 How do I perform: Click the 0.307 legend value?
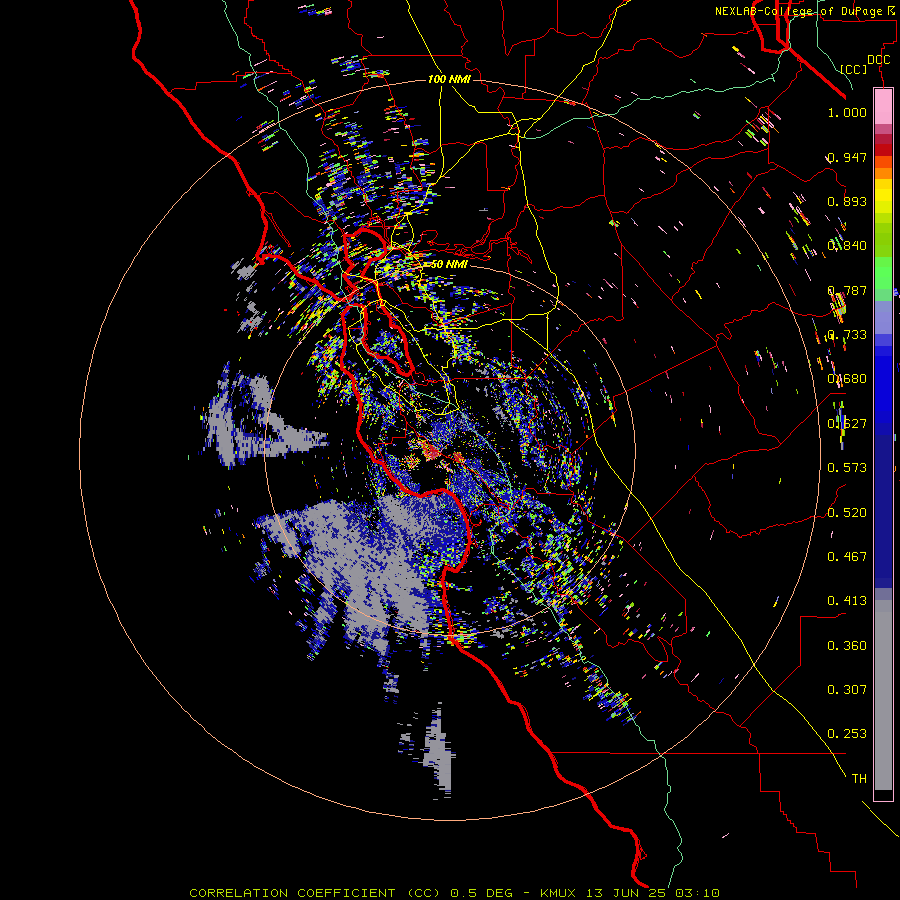847,690
